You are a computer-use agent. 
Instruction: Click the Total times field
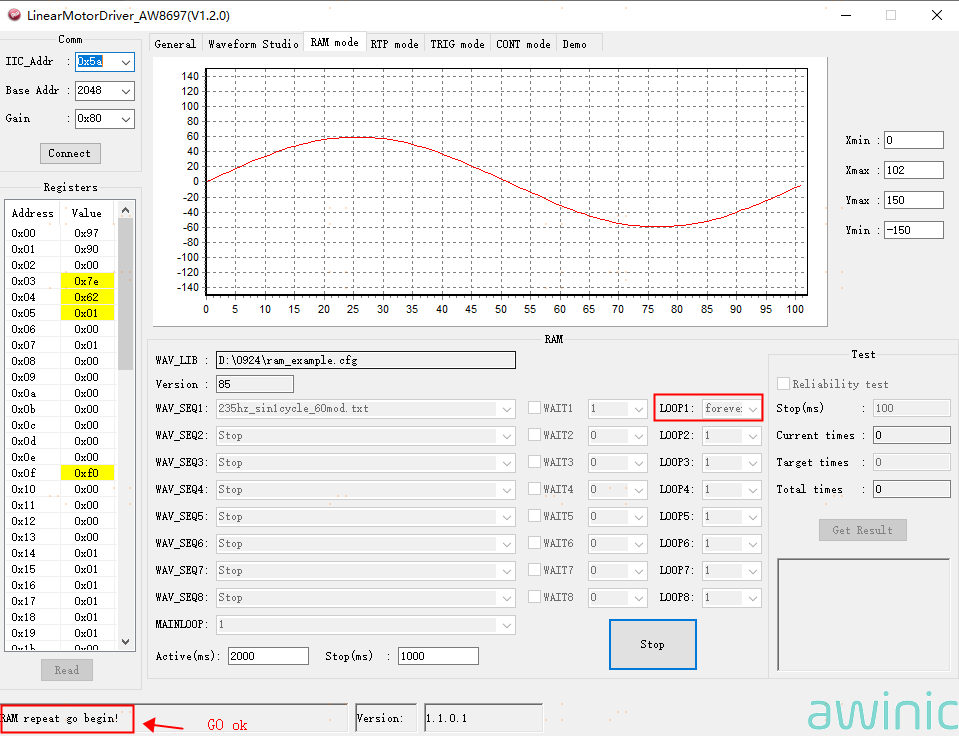(x=912, y=489)
